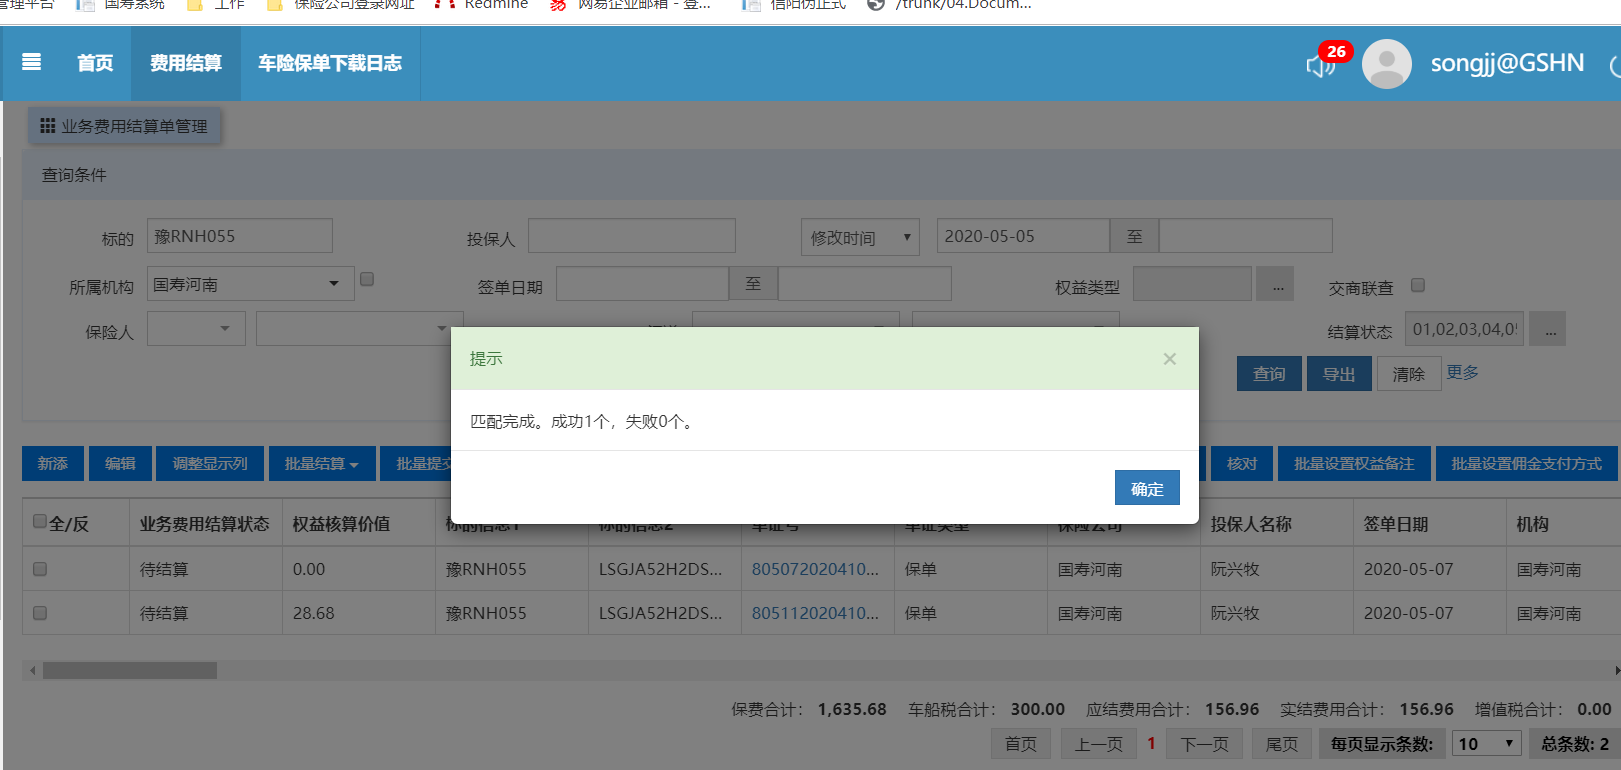Image resolution: width=1621 pixels, height=770 pixels.
Task: Expand 所属机构 dropdown showing 国寿河南
Action: tap(250, 284)
